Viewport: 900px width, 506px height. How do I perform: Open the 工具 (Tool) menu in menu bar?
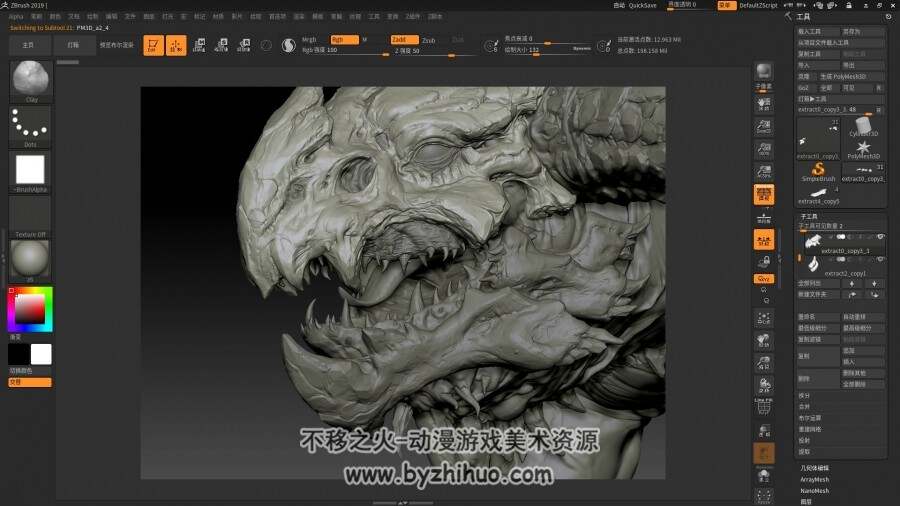click(374, 17)
